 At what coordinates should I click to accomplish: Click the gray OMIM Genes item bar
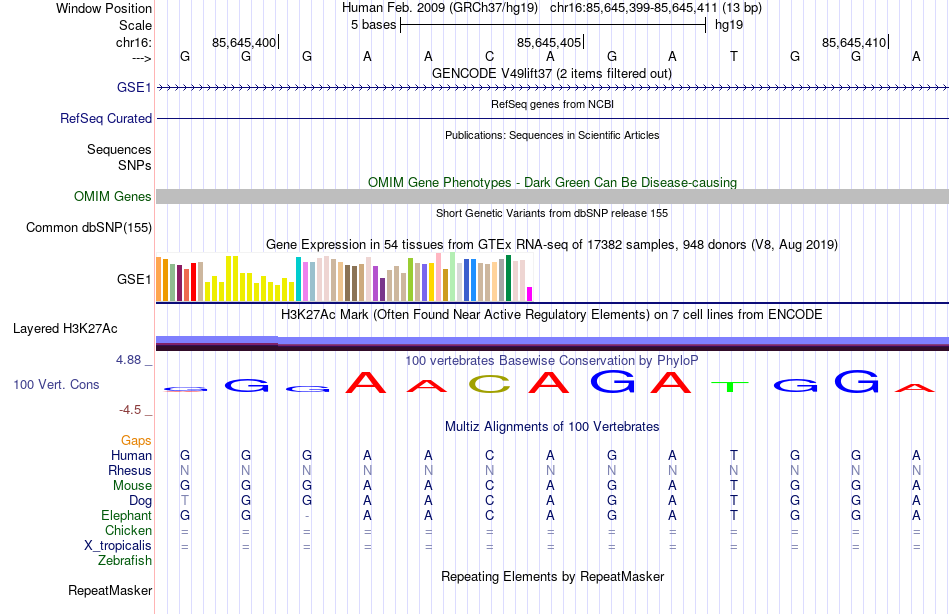click(x=552, y=196)
